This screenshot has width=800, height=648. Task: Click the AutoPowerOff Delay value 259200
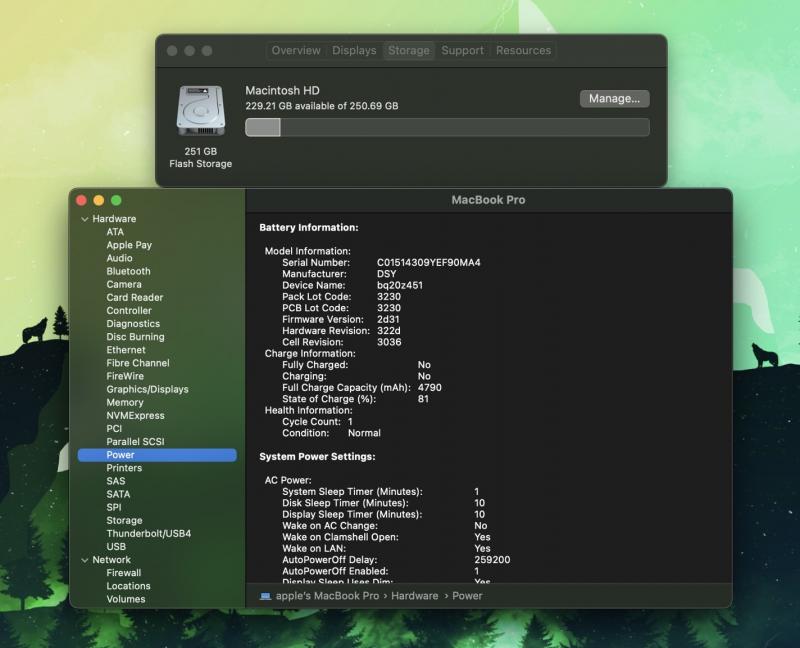tap(492, 560)
